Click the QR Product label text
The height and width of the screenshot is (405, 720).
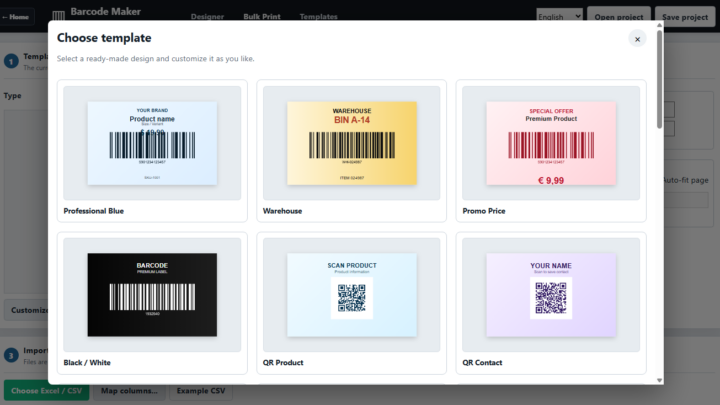[x=283, y=362]
